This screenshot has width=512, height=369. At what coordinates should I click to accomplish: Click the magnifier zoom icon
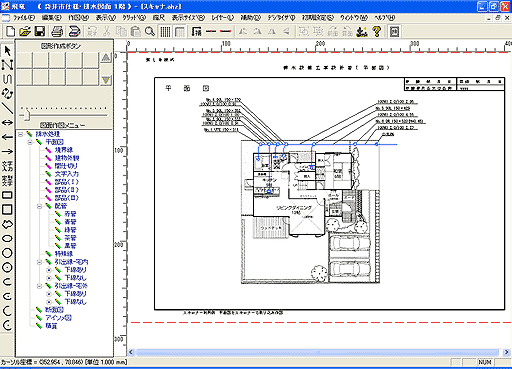coord(150,32)
